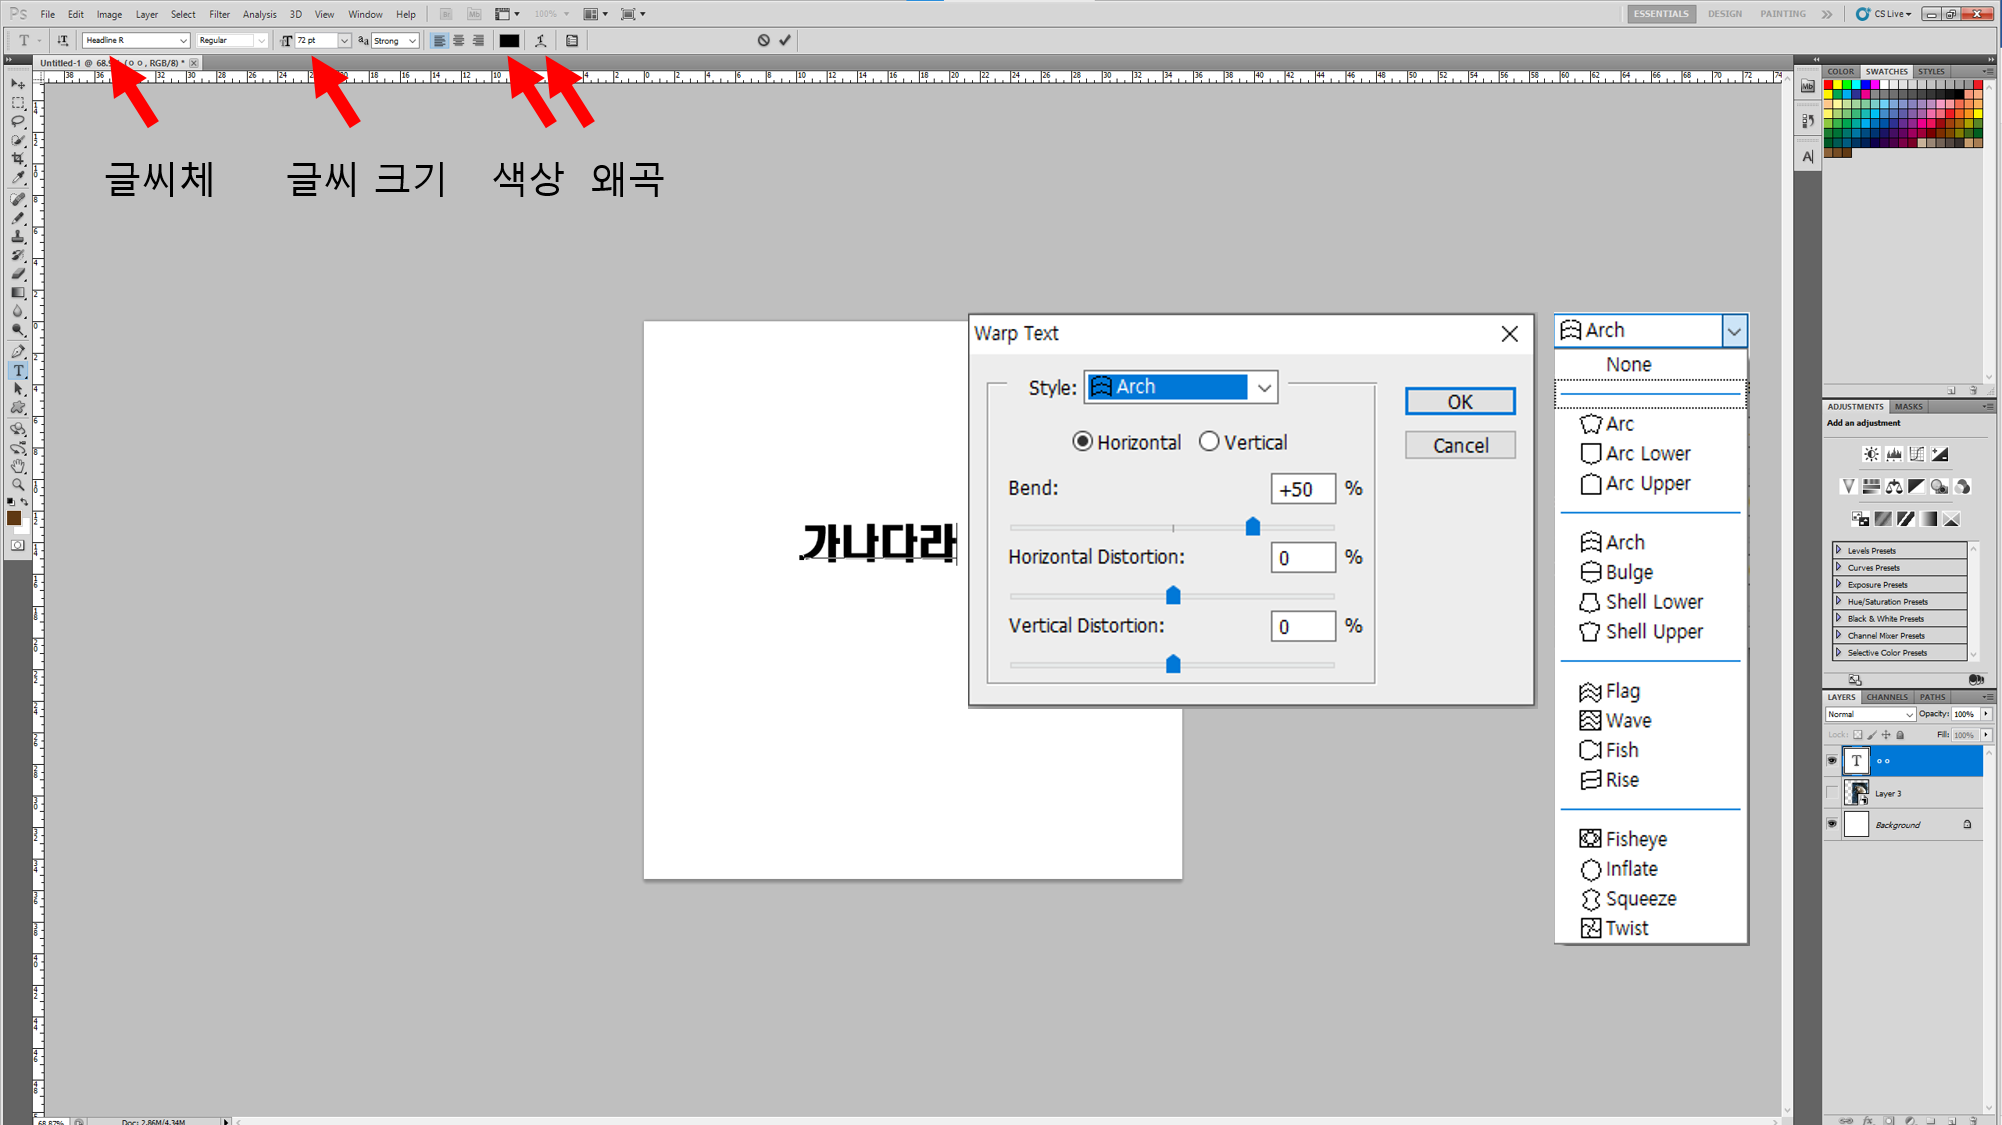Click center text alignment icon
The height and width of the screenshot is (1125, 2002).
point(459,41)
